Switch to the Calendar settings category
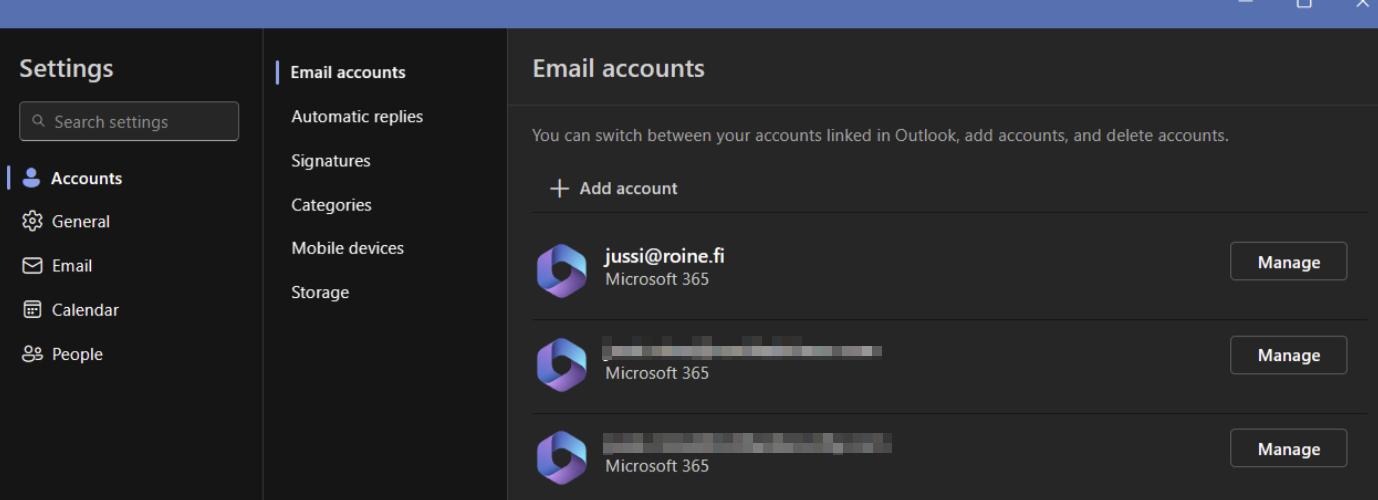Viewport: 1378px width, 500px height. pyautogui.click(x=70, y=309)
